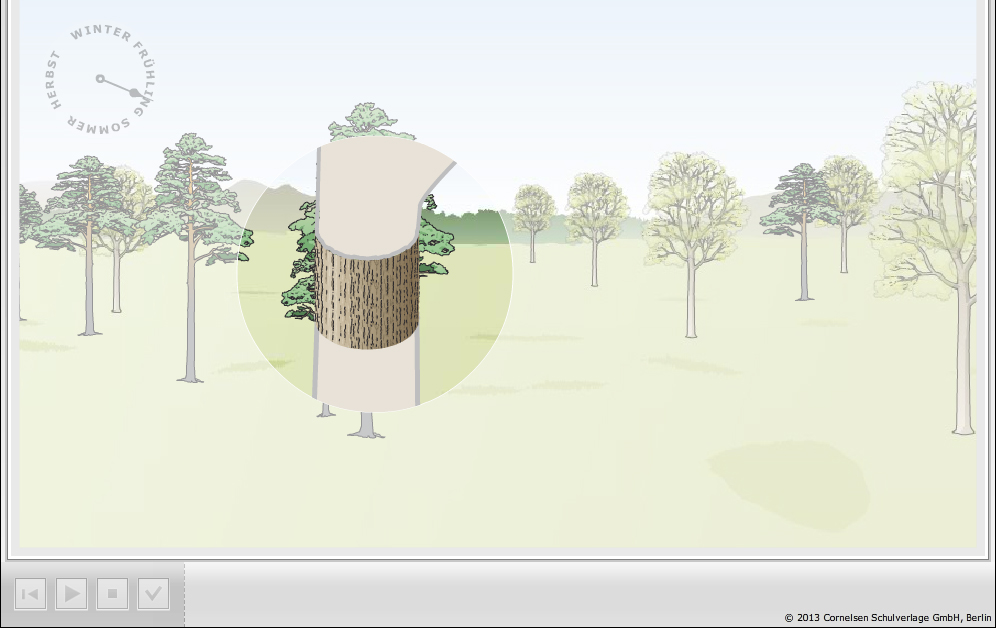
Task: Click the smallest deciduous tree right of magnifier
Action: pyautogui.click(x=533, y=215)
